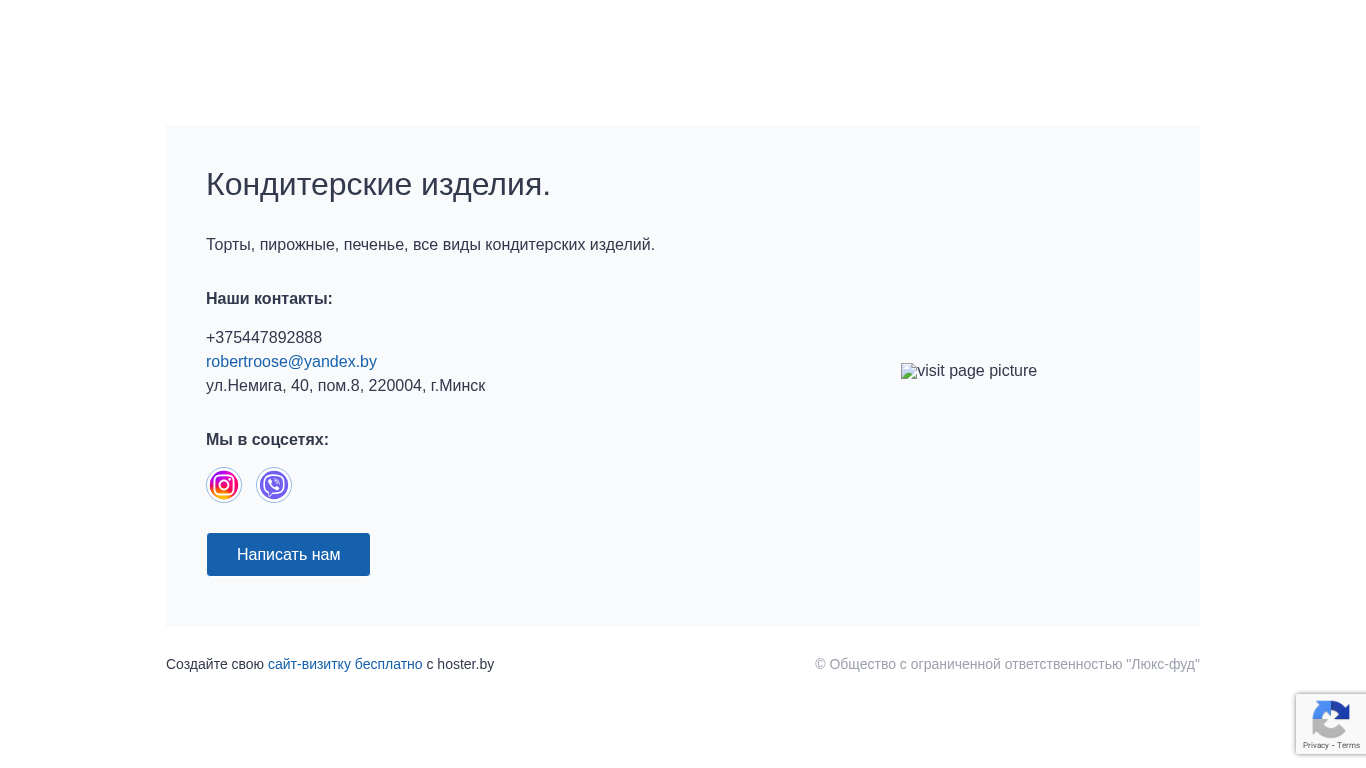Image resolution: width=1366 pixels, height=768 pixels.
Task: Click the "Мы в соцсетях:" label
Action: (x=267, y=440)
